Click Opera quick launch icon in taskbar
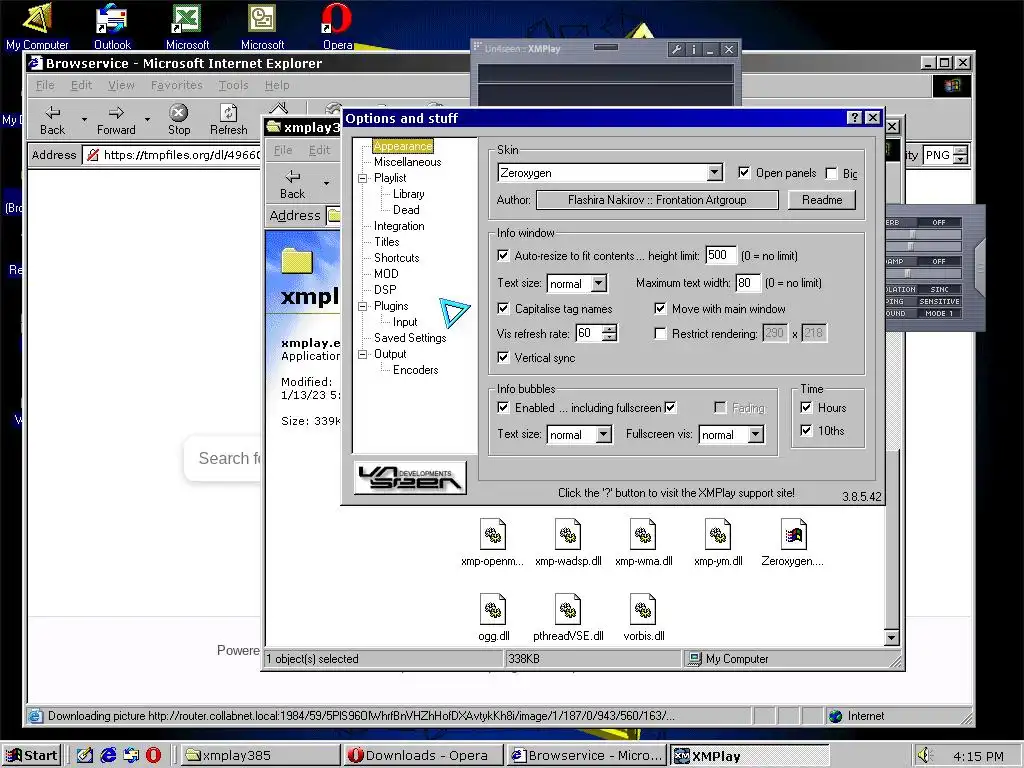The height and width of the screenshot is (768, 1024). click(x=153, y=755)
